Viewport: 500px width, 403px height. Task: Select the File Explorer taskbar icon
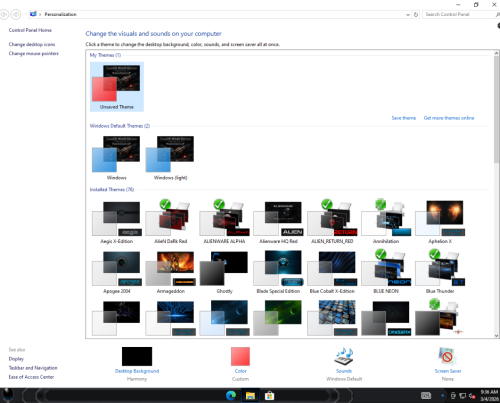(250, 396)
